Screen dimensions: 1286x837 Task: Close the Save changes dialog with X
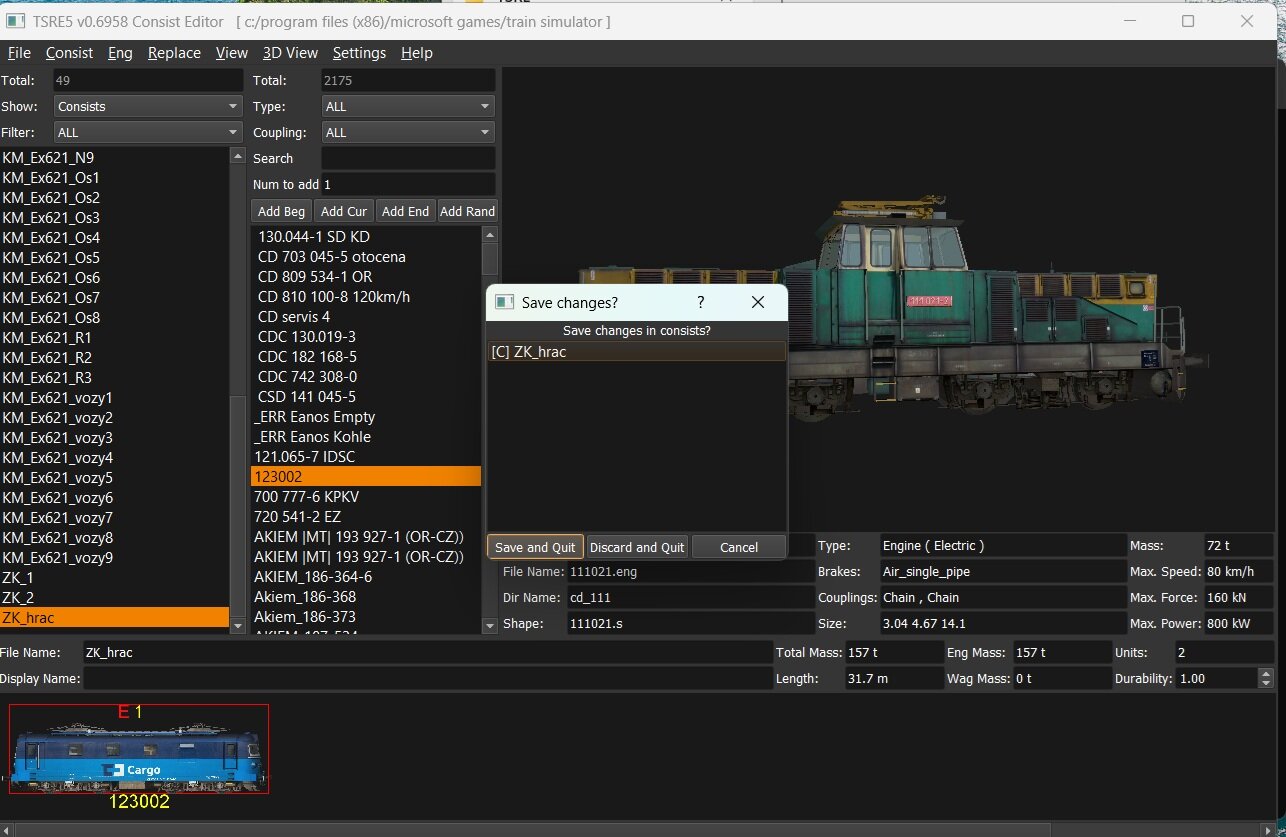(757, 302)
